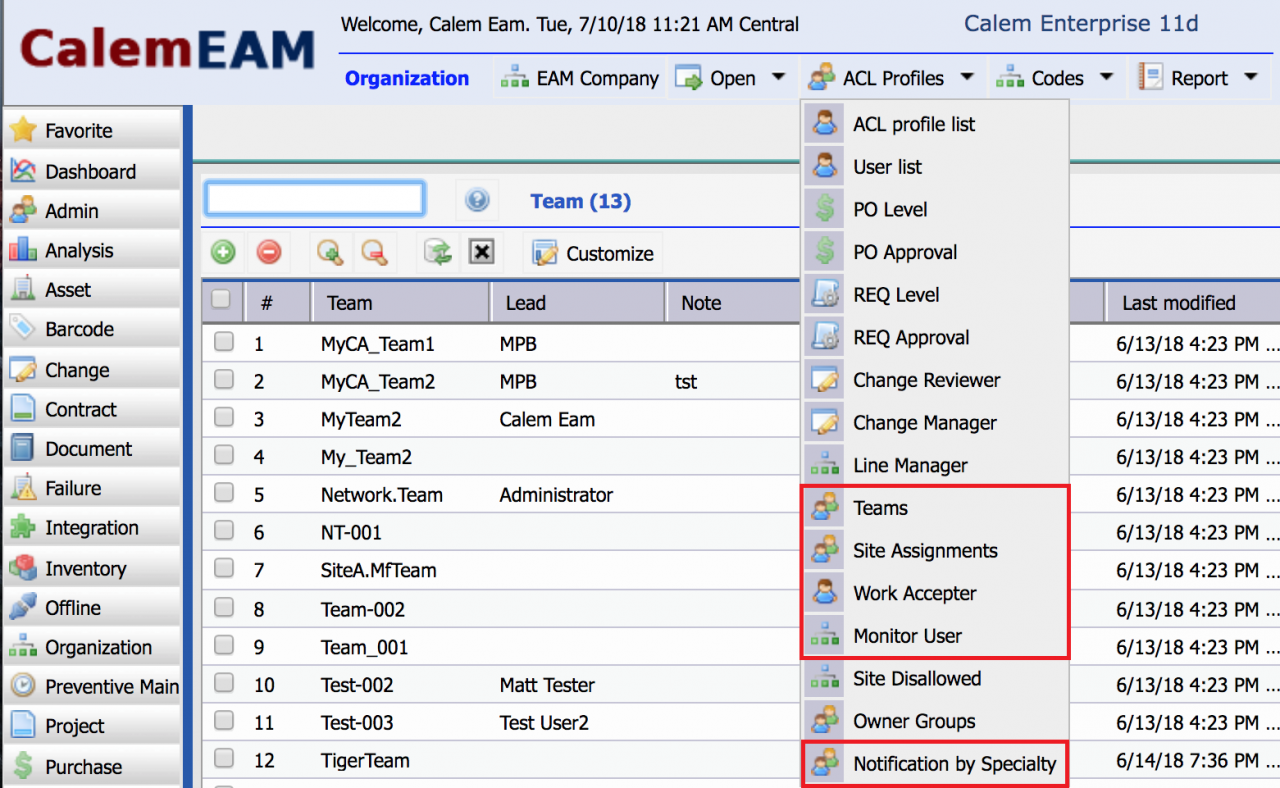1280x788 pixels.
Task: Check the box for MyCA_Team1 row
Action: tap(224, 343)
